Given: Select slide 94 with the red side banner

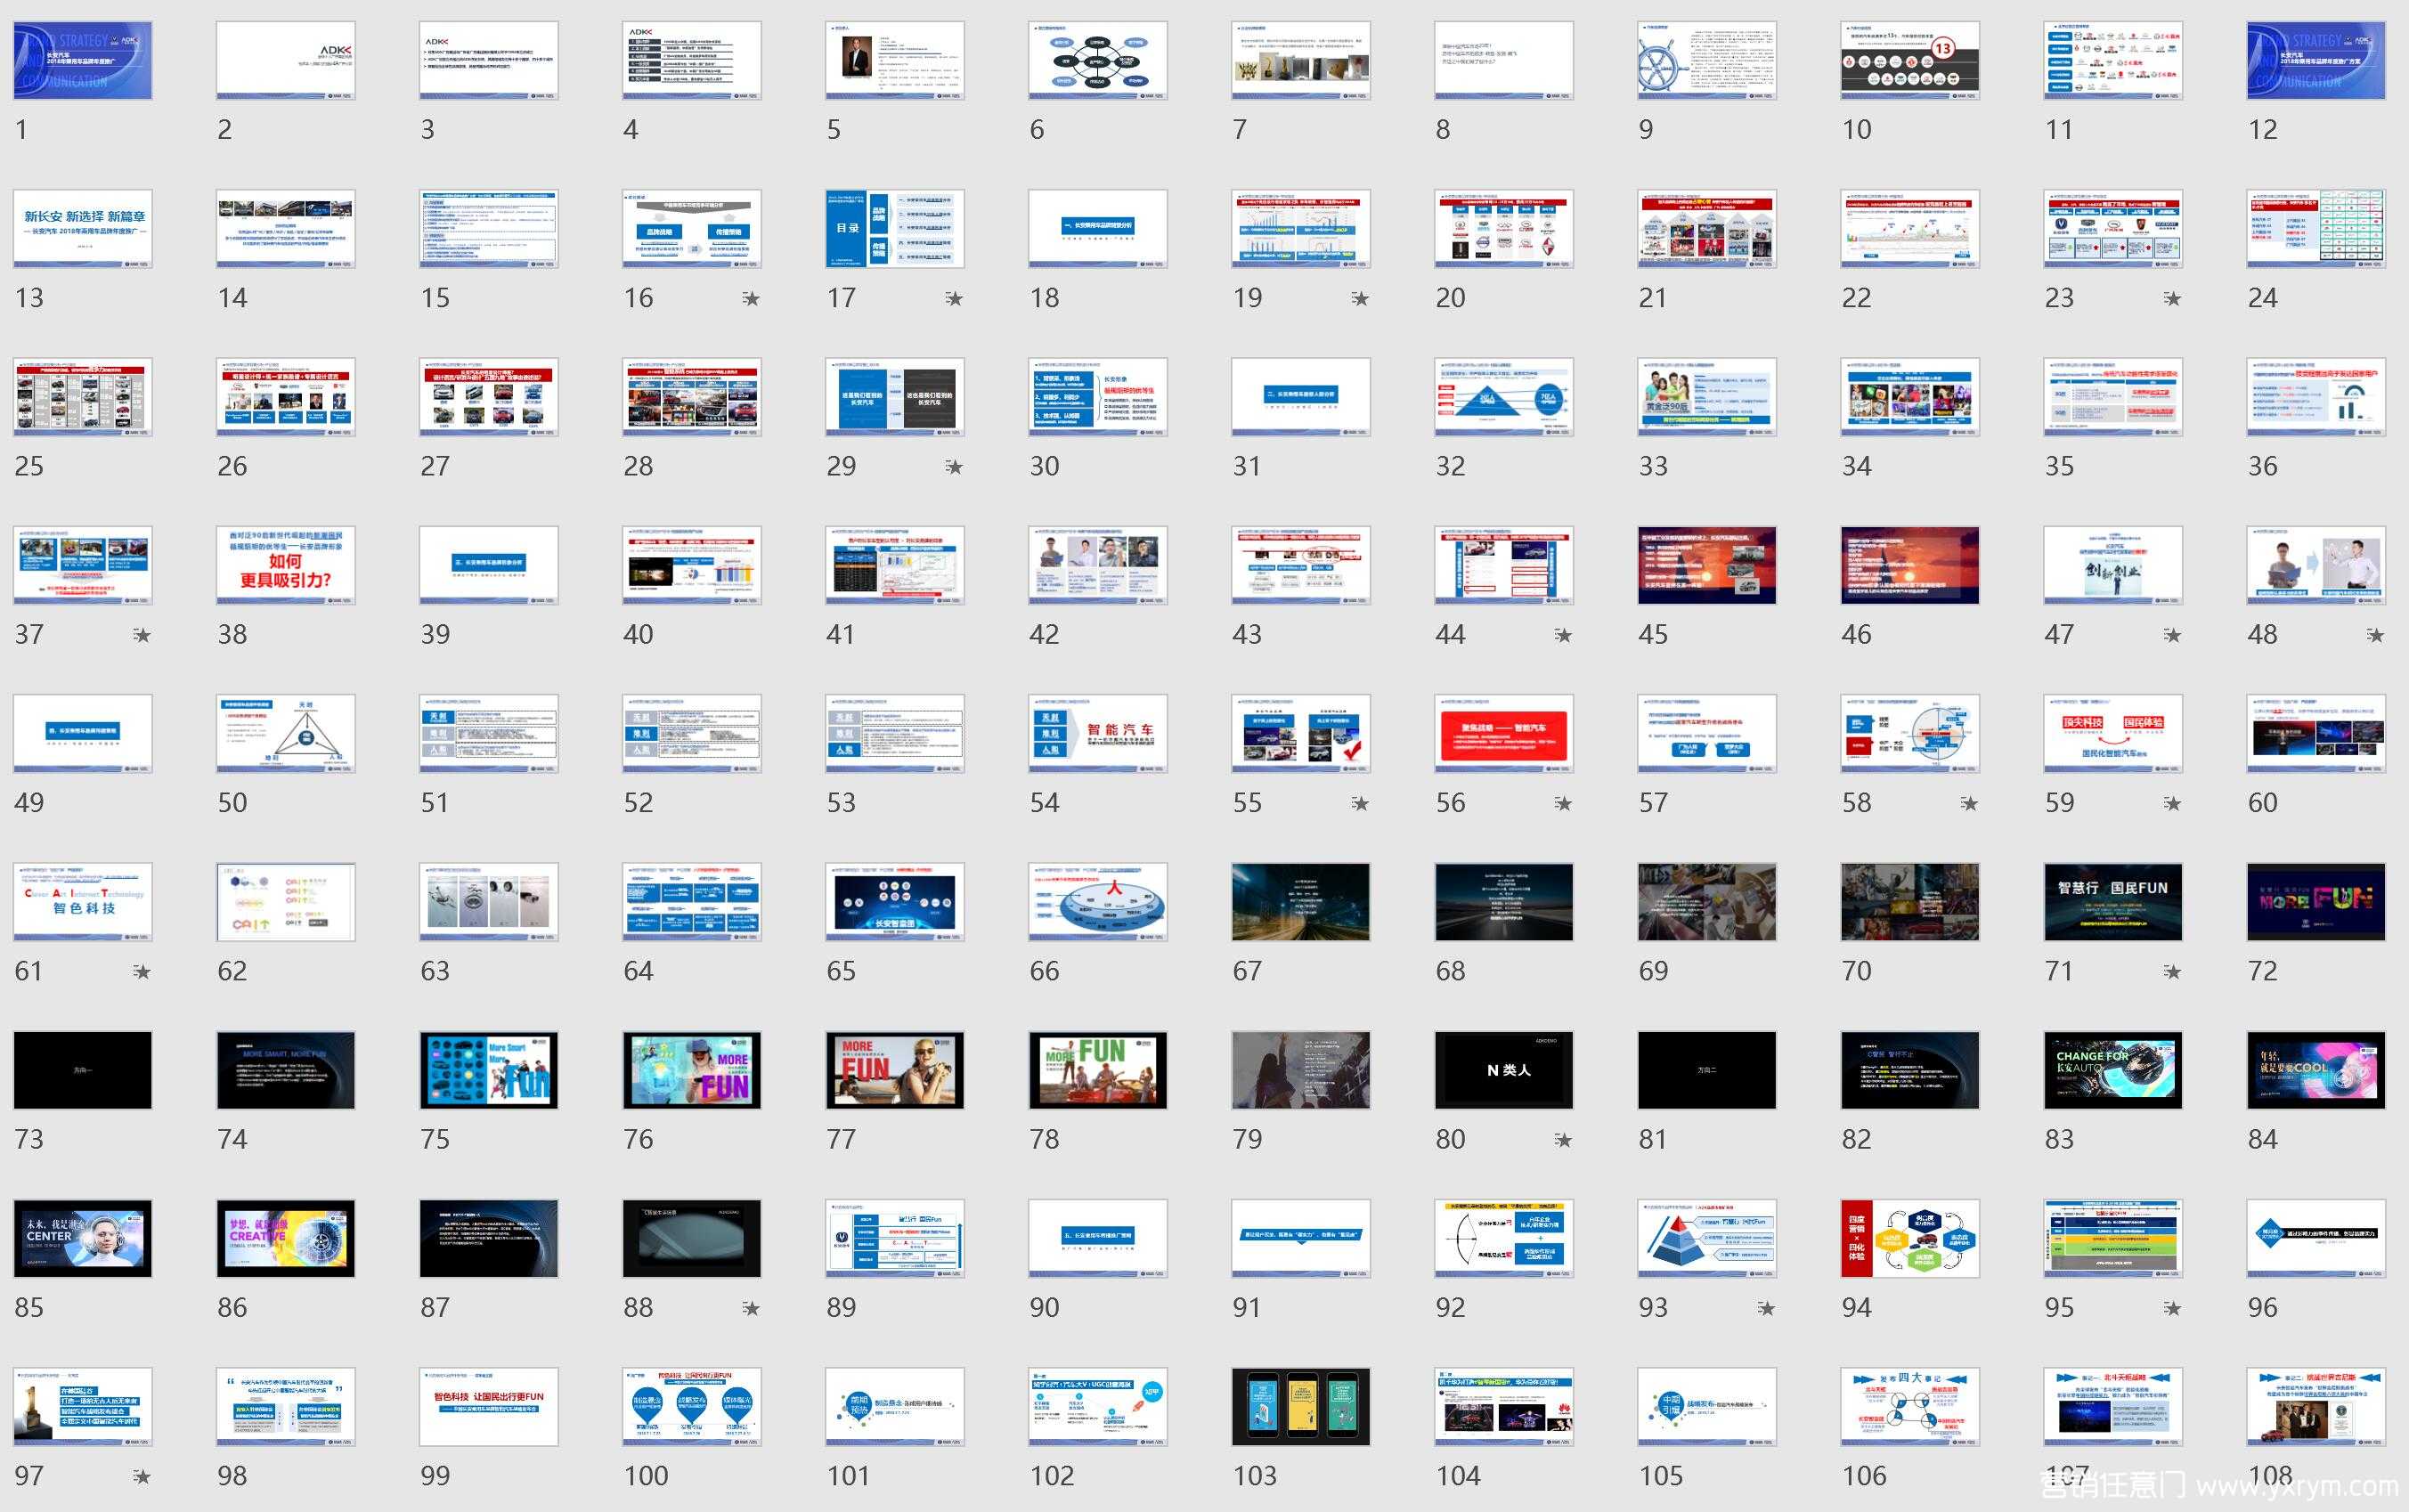Looking at the screenshot, I should pos(1909,1238).
